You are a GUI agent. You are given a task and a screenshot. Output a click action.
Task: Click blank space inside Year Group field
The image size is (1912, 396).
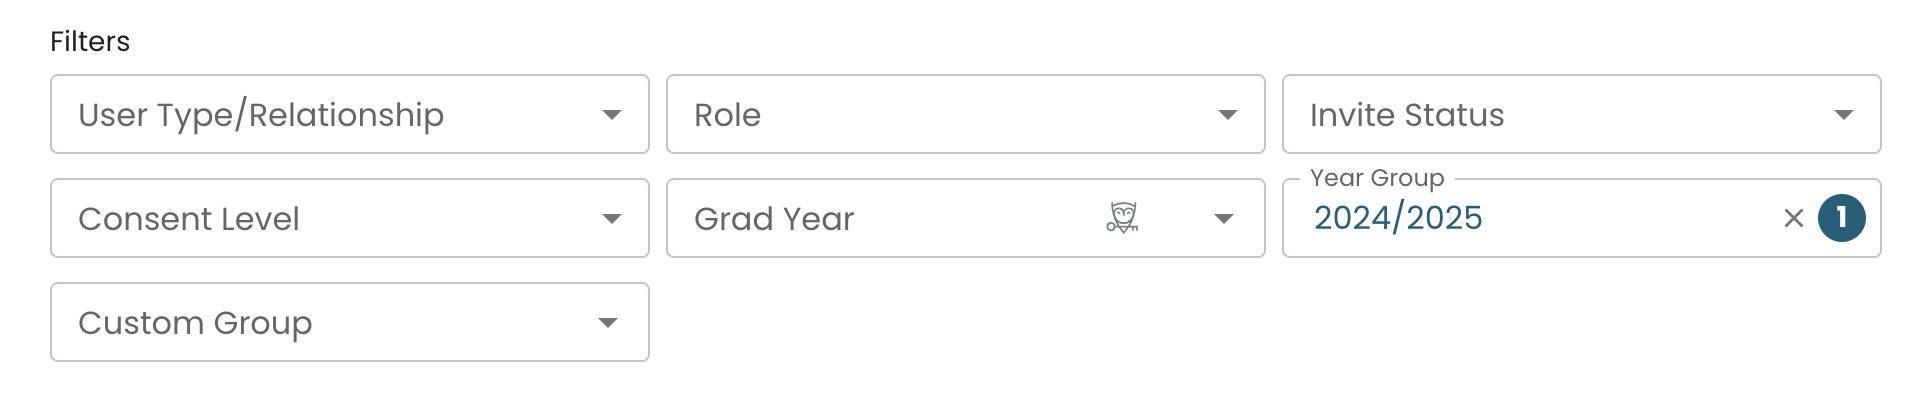click(x=1630, y=218)
